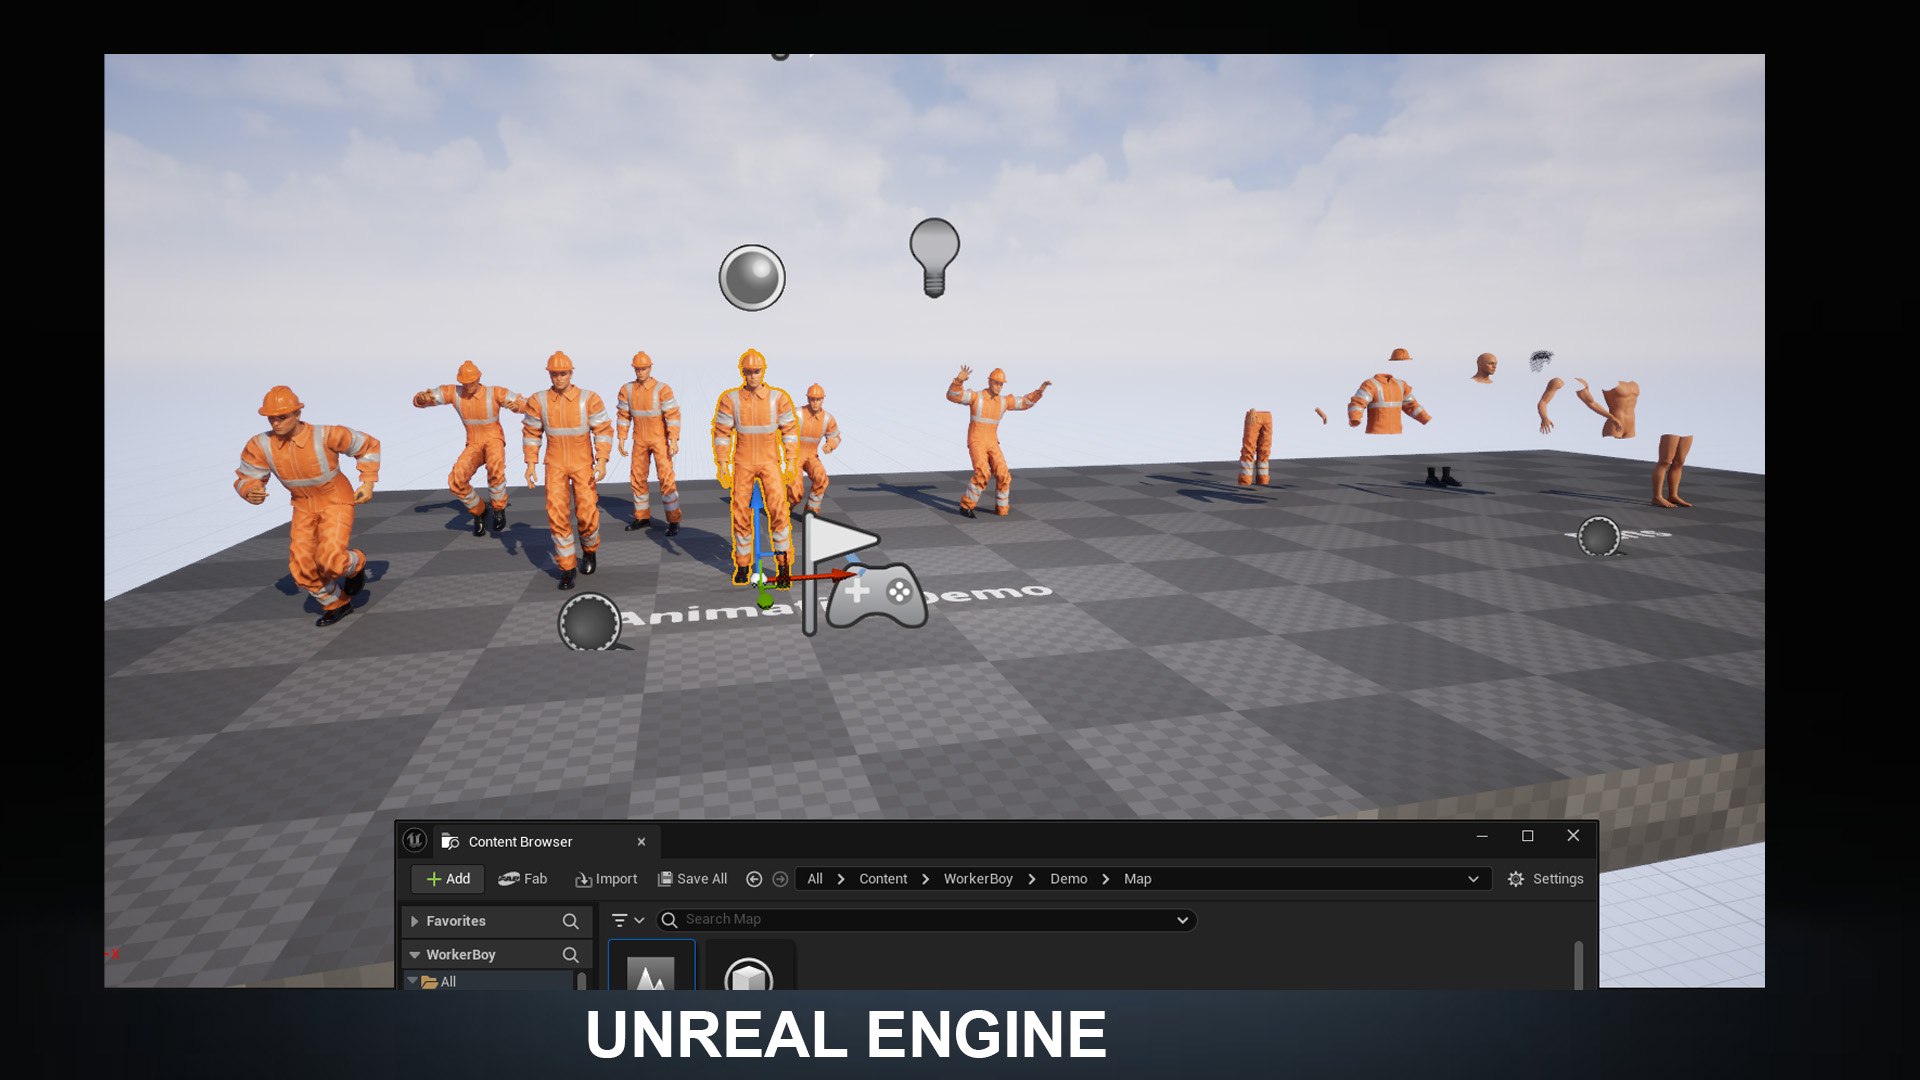1920x1080 pixels.
Task: Click the Add button
Action: click(x=448, y=879)
